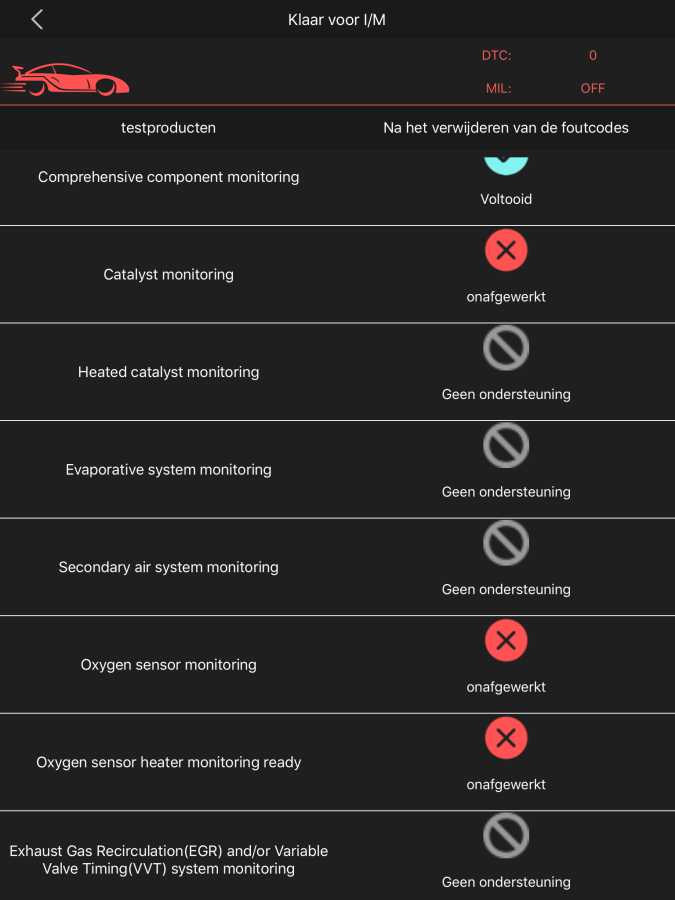
Task: Click the red sports car logo
Action: click(x=66, y=79)
